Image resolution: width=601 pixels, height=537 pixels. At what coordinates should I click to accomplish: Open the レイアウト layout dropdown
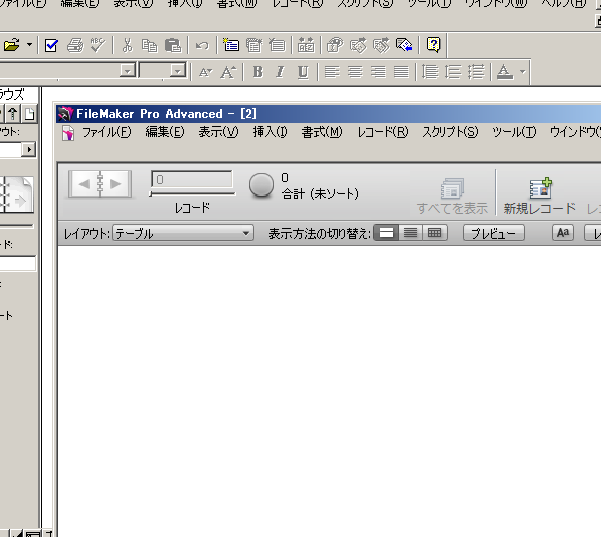click(183, 233)
